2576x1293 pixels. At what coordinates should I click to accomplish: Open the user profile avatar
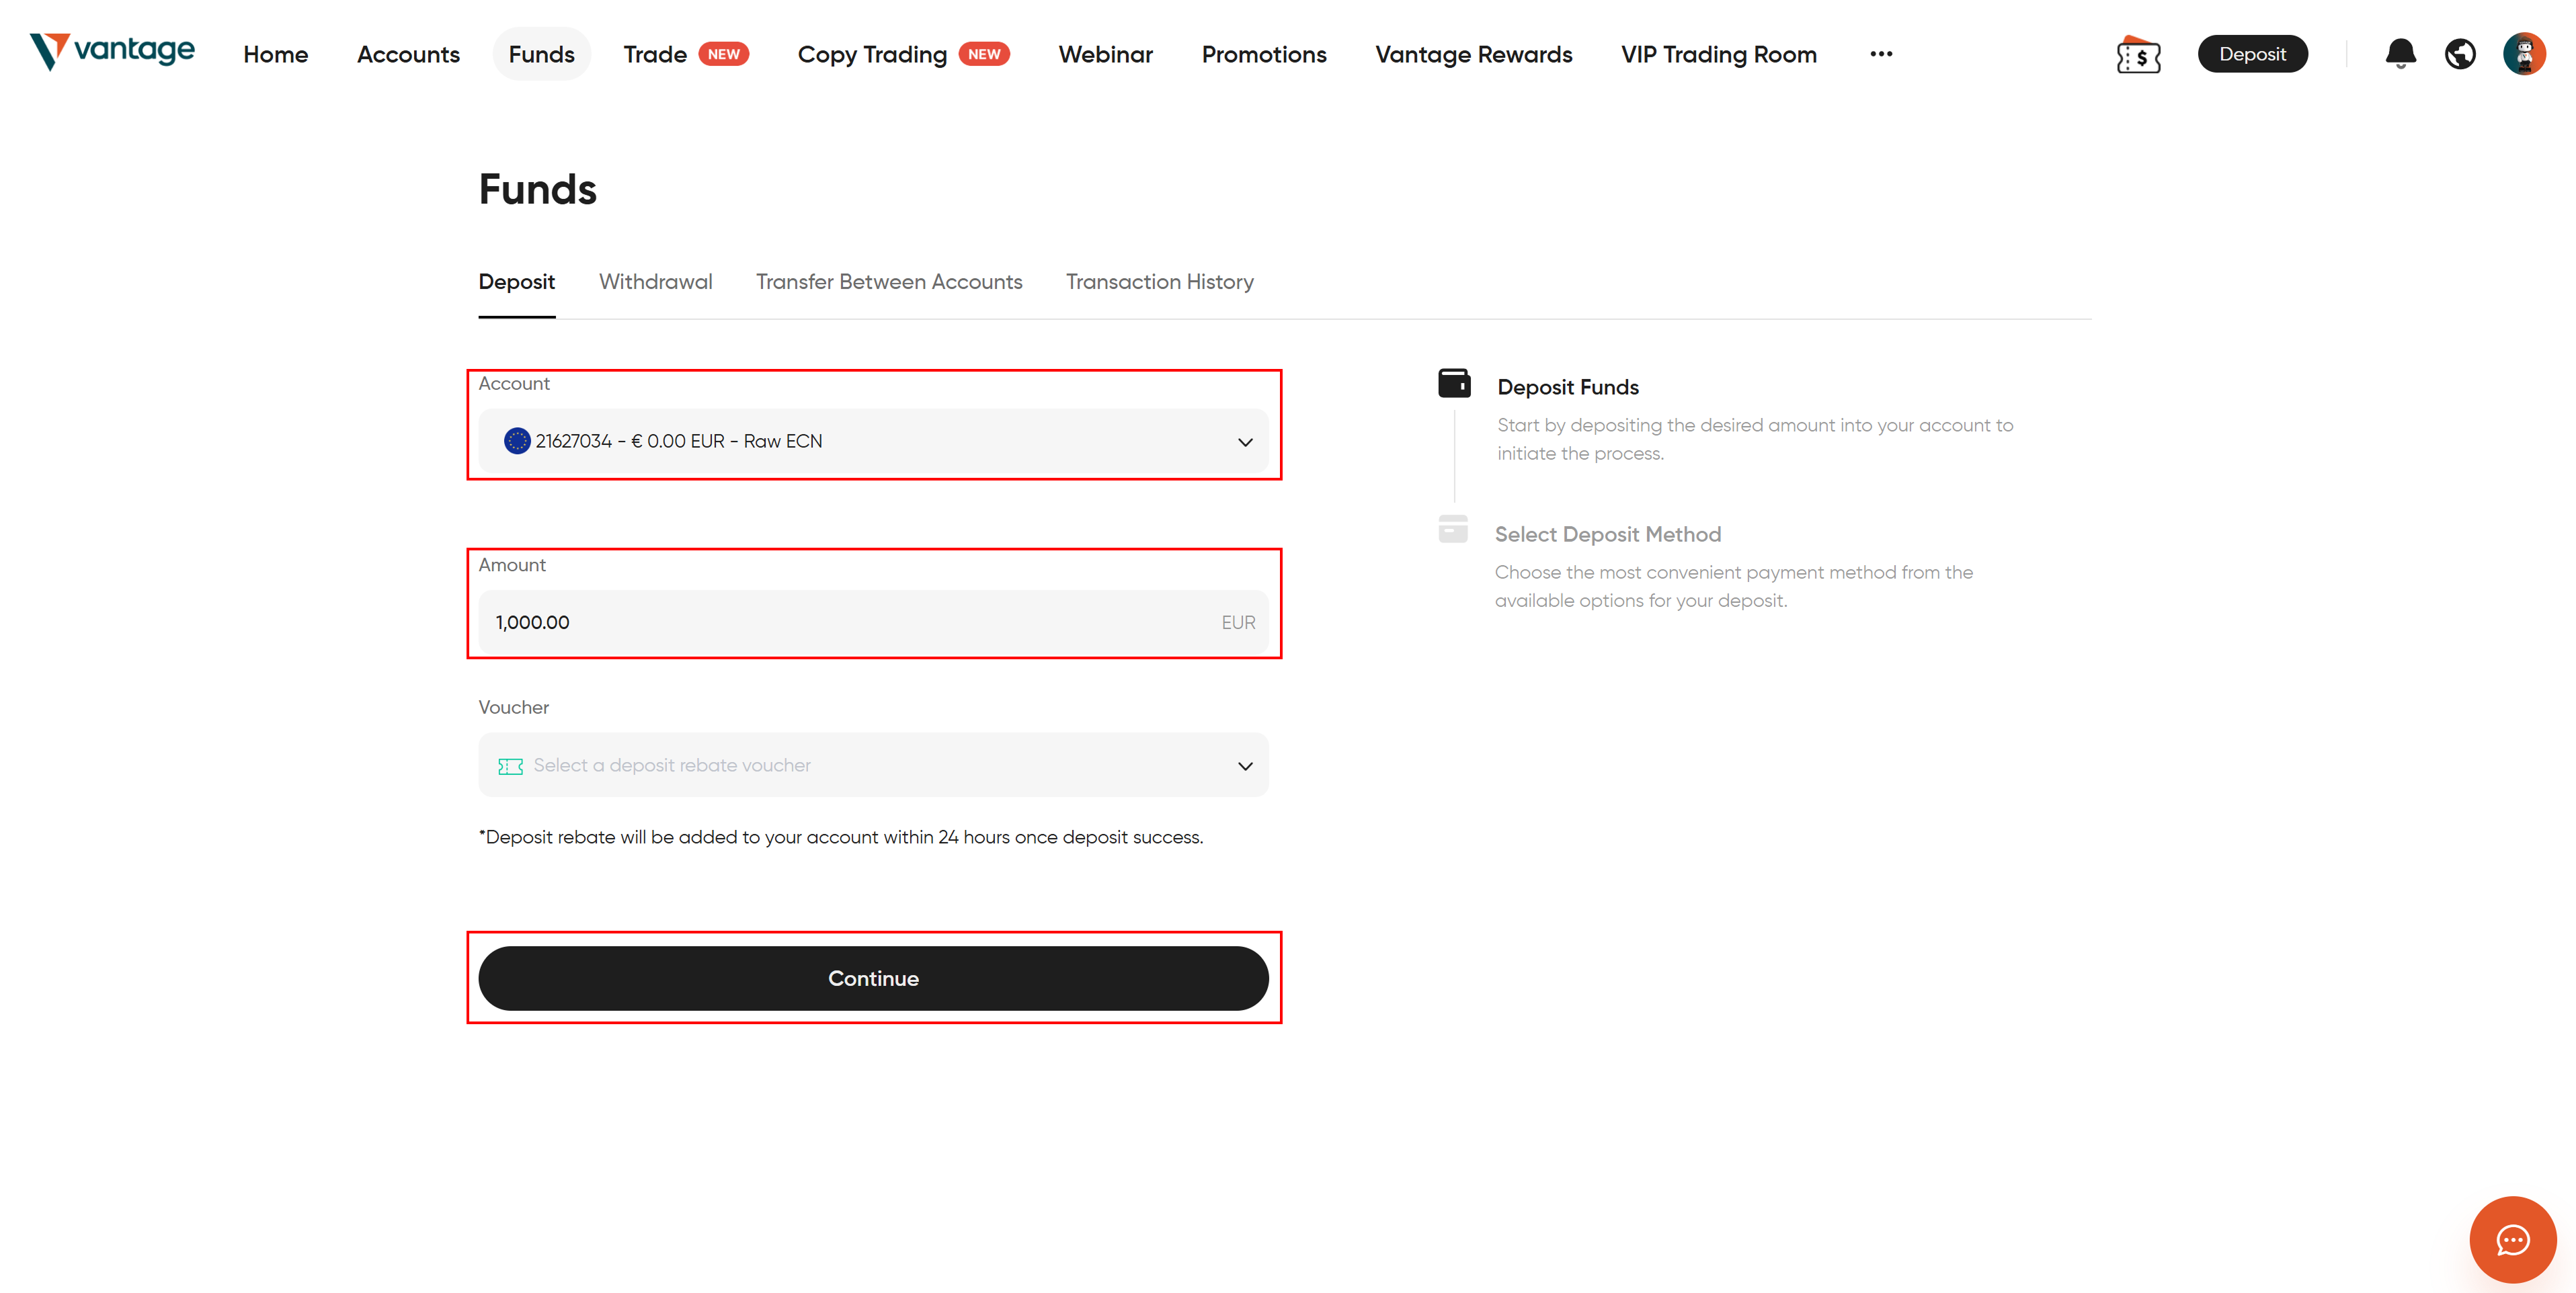pos(2524,54)
